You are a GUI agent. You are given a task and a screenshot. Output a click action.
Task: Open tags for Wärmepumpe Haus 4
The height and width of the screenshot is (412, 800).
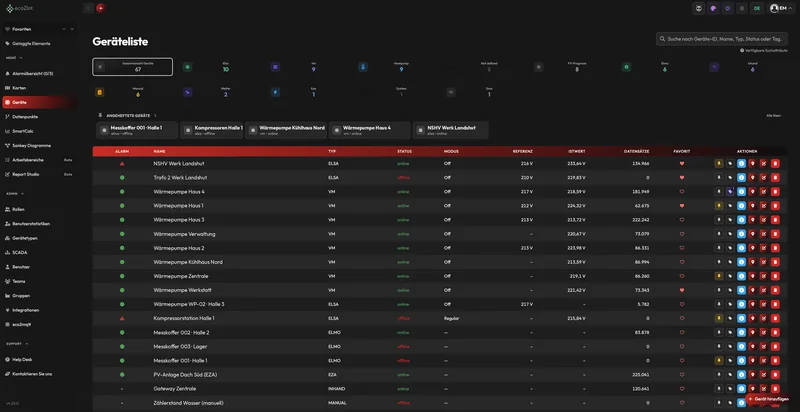pyautogui.click(x=730, y=192)
